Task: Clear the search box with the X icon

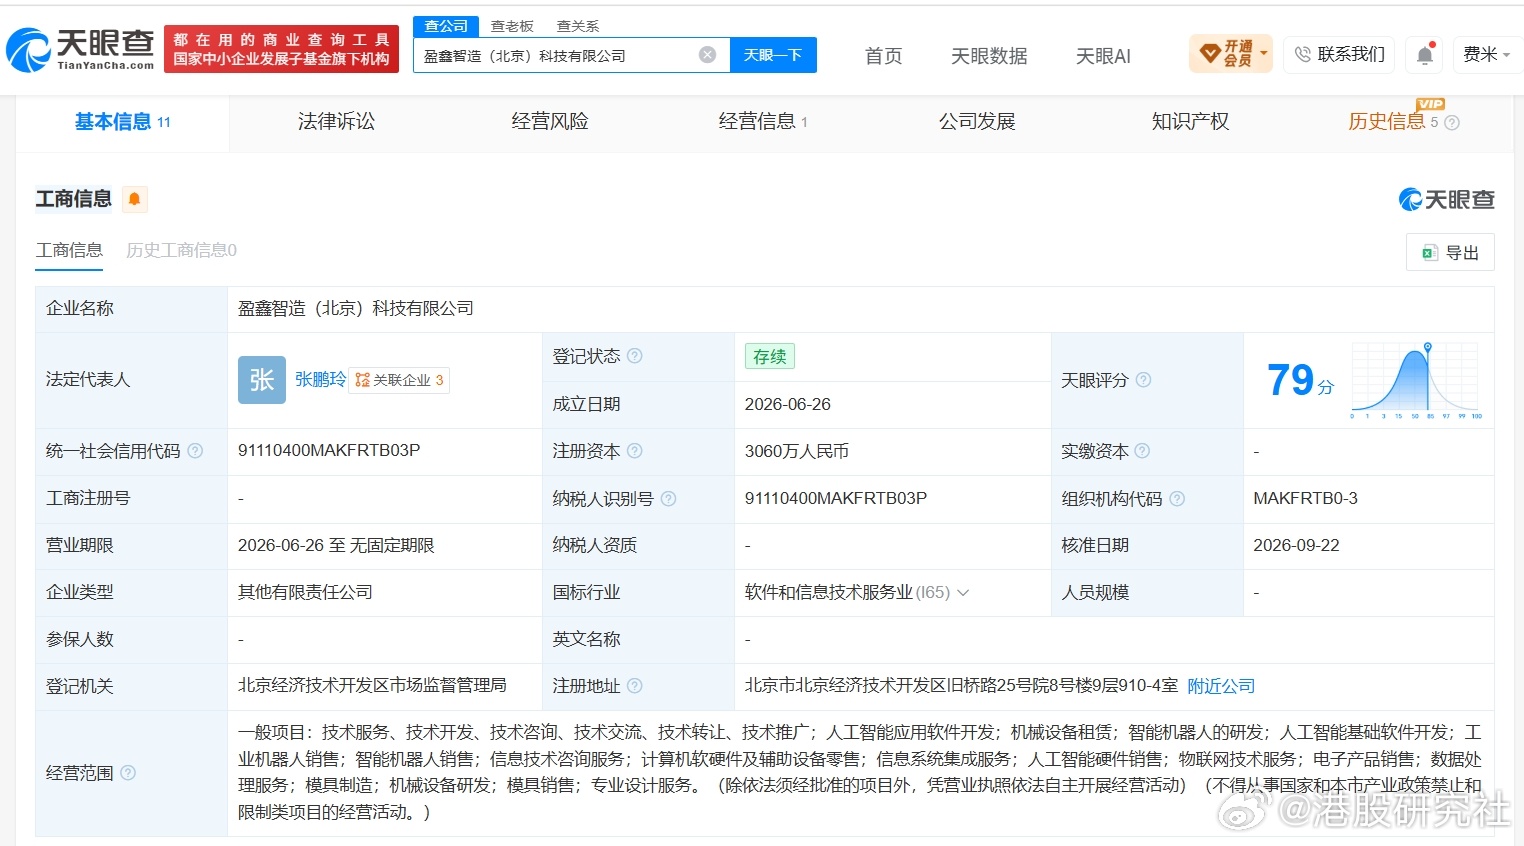Action: point(707,55)
